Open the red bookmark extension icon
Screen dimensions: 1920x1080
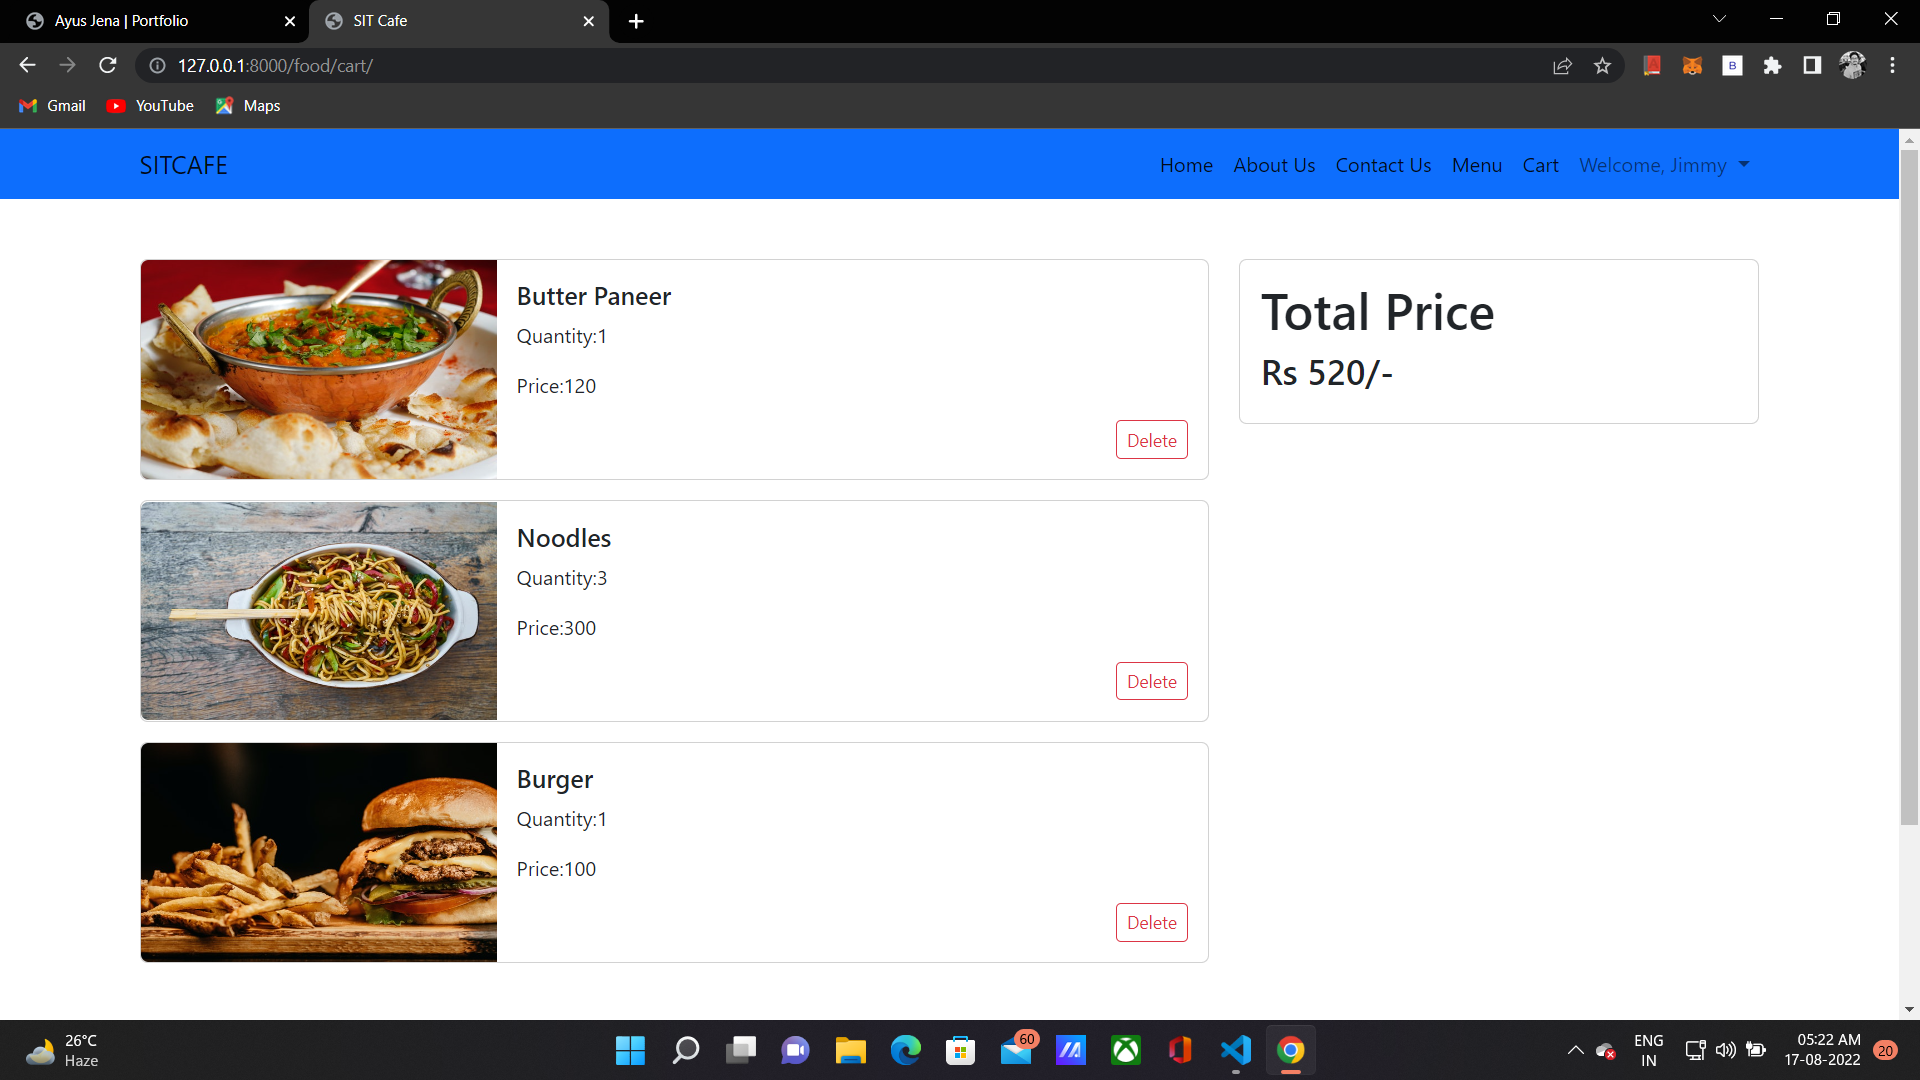[1652, 65]
